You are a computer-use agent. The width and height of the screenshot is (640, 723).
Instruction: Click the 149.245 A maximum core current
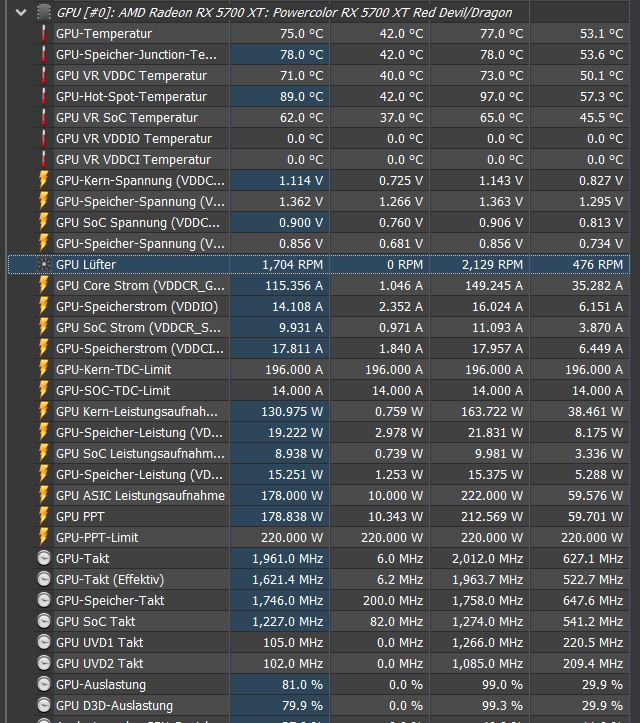point(494,285)
